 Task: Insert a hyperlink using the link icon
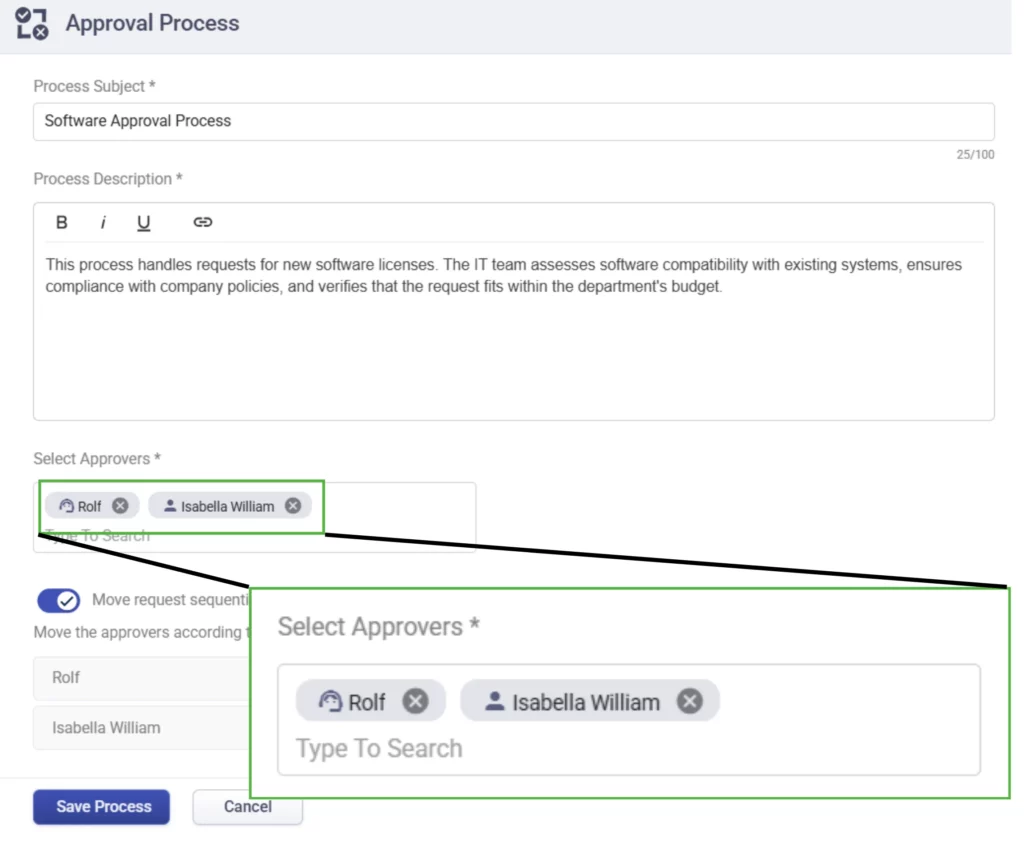pos(203,222)
